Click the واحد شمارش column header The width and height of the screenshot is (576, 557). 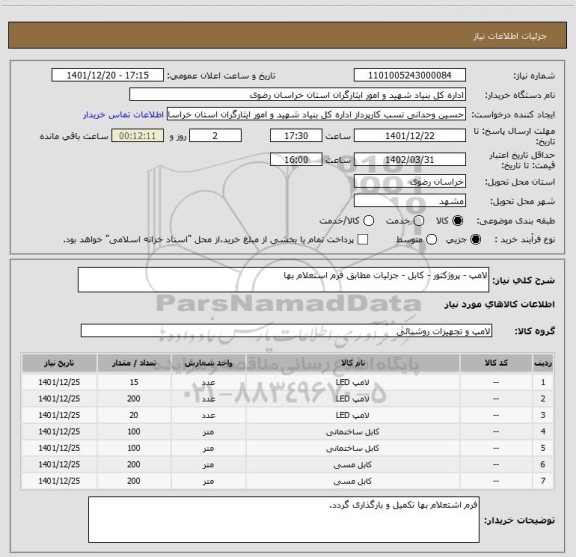[x=208, y=363]
